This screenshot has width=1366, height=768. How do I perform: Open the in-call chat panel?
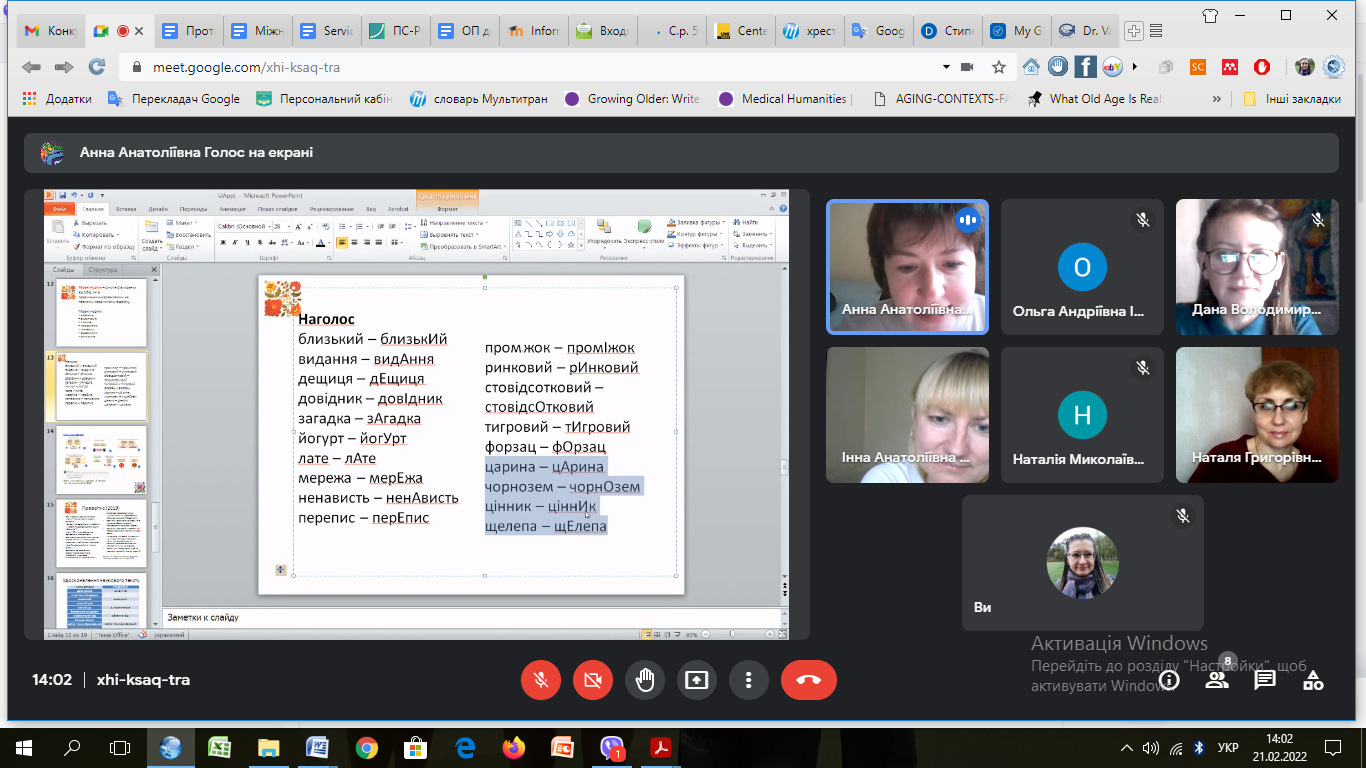point(1265,680)
